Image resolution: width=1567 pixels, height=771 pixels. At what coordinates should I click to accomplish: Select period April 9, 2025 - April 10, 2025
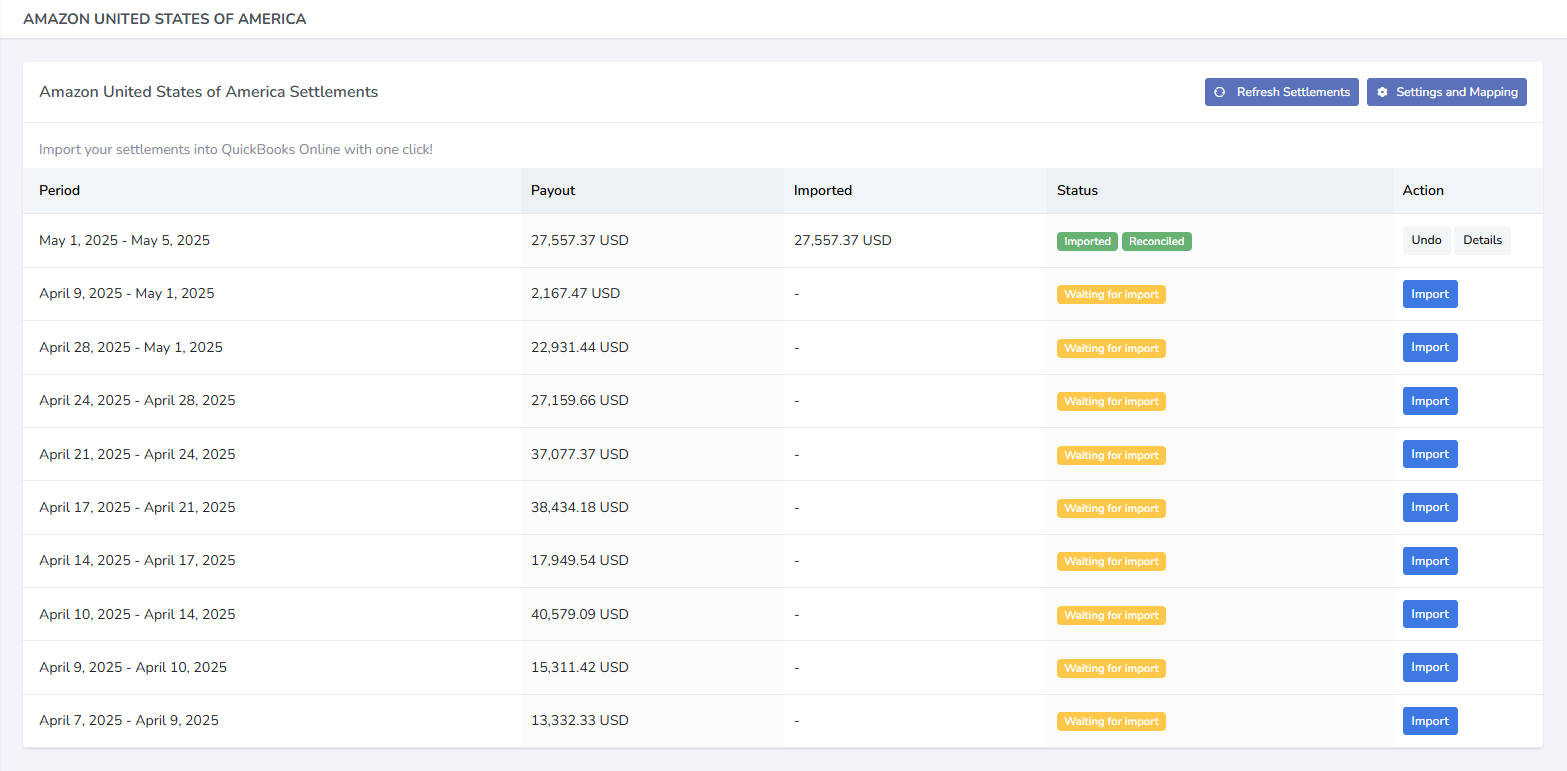coord(133,667)
